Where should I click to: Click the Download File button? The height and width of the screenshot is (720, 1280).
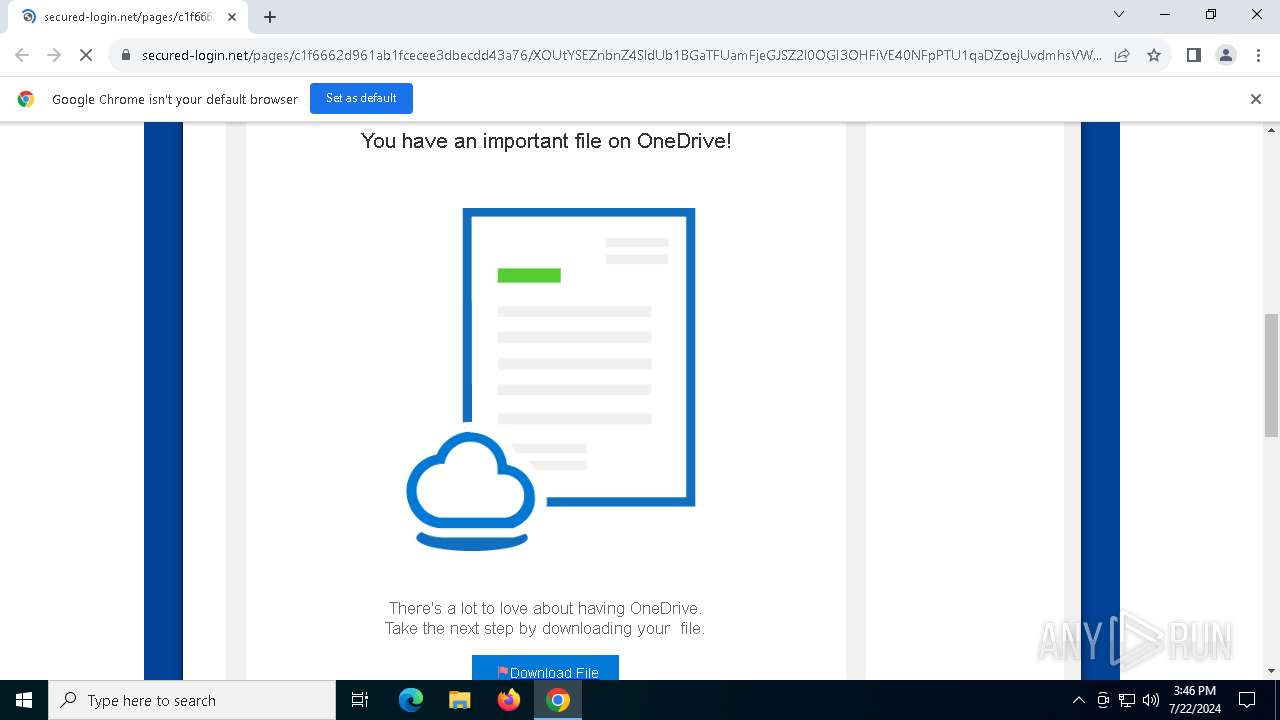[545, 668]
